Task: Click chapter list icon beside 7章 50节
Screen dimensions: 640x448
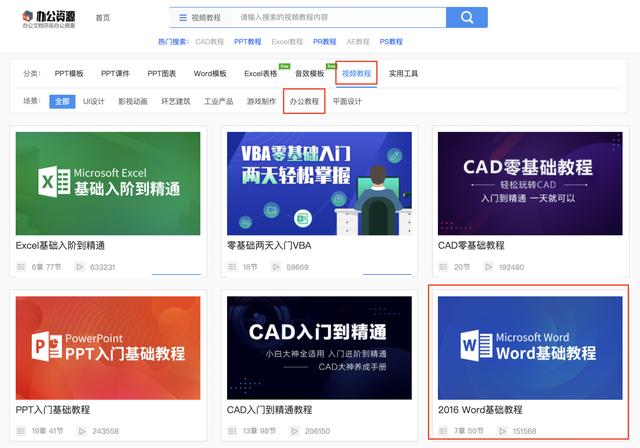Action: coord(443,431)
